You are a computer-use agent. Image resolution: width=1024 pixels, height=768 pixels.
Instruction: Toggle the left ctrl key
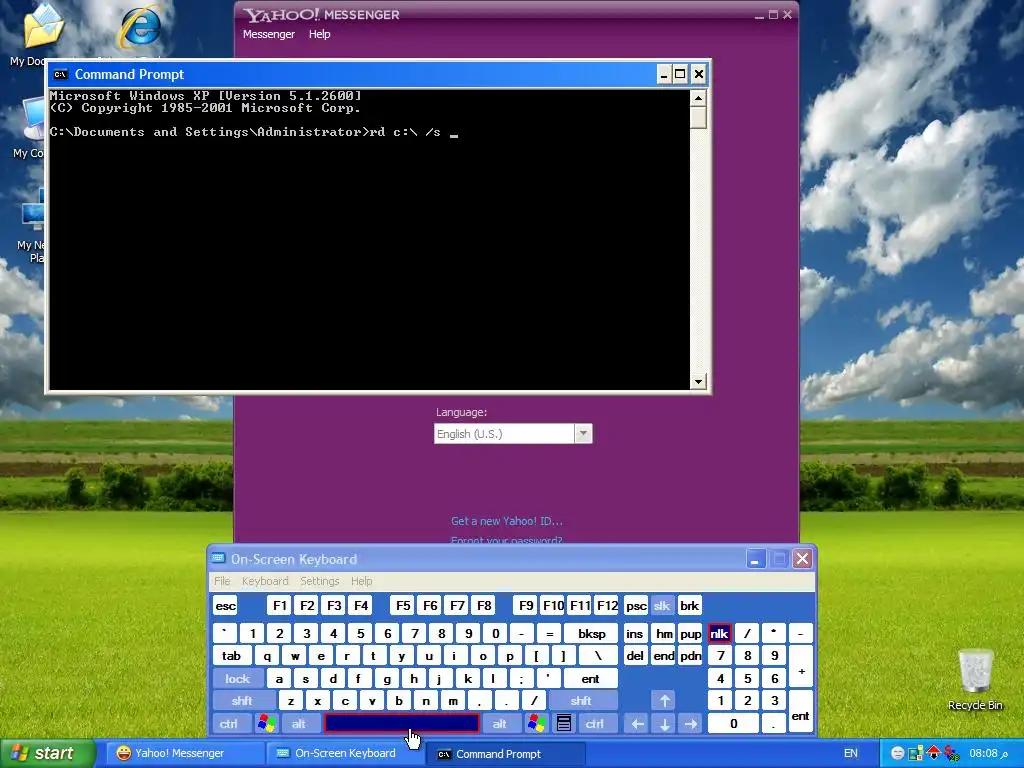229,724
